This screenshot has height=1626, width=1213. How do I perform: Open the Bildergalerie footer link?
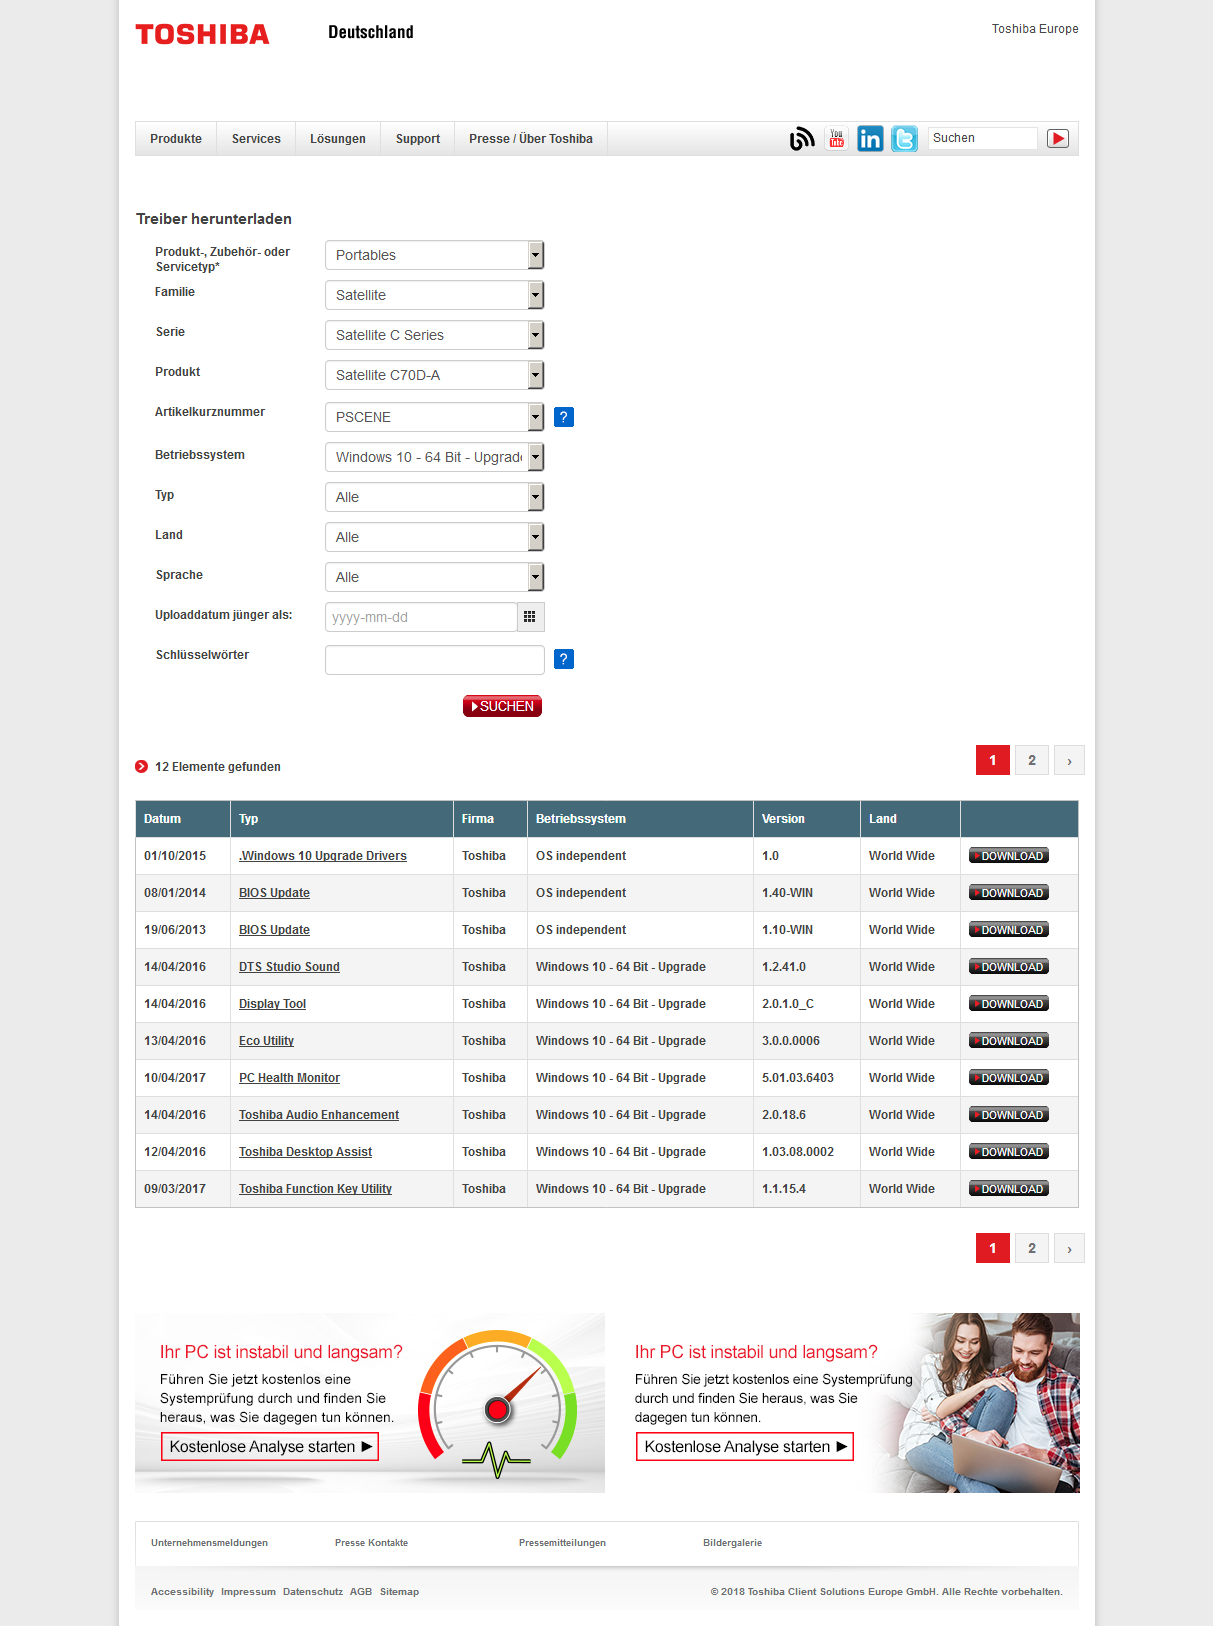pos(732,1543)
